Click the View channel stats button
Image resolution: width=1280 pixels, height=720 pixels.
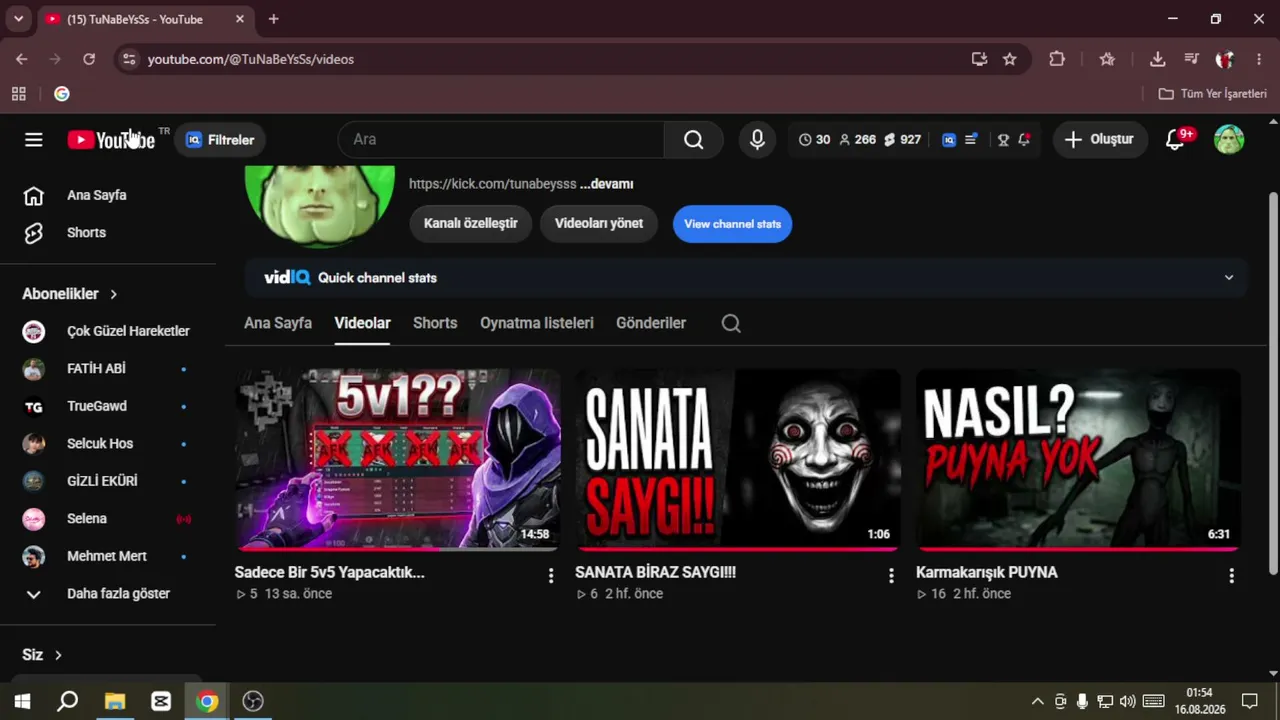[733, 224]
